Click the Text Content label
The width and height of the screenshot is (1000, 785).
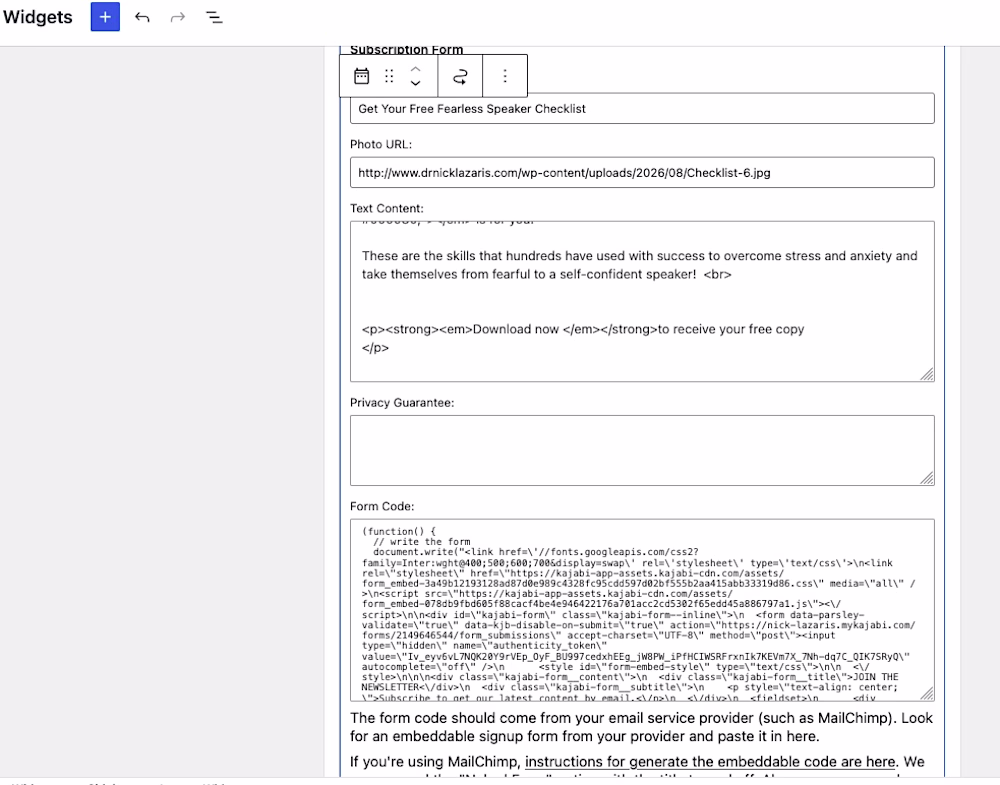tap(386, 209)
